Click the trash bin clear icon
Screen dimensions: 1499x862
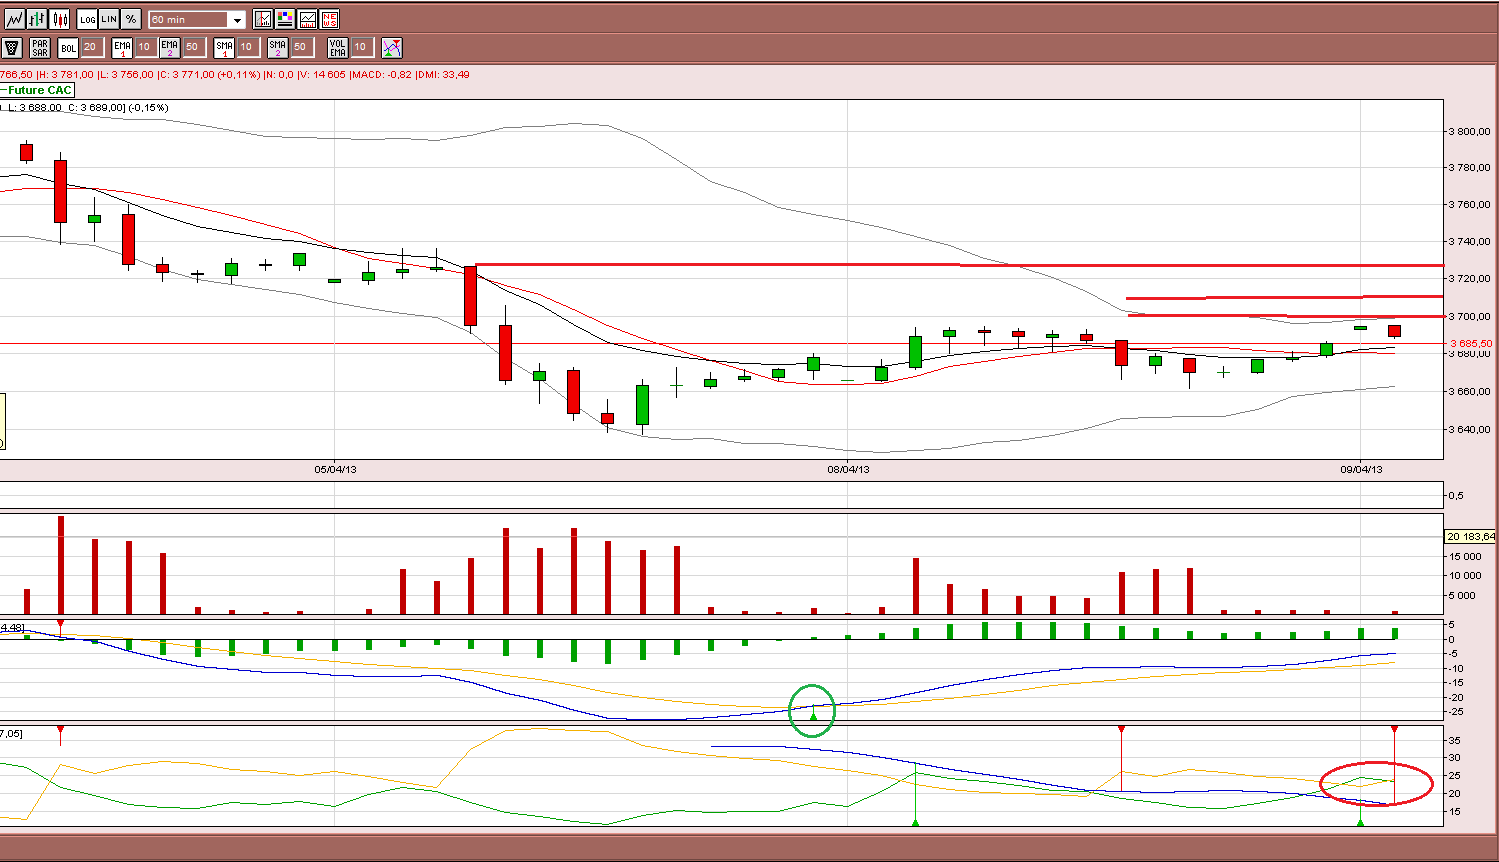coord(12,47)
